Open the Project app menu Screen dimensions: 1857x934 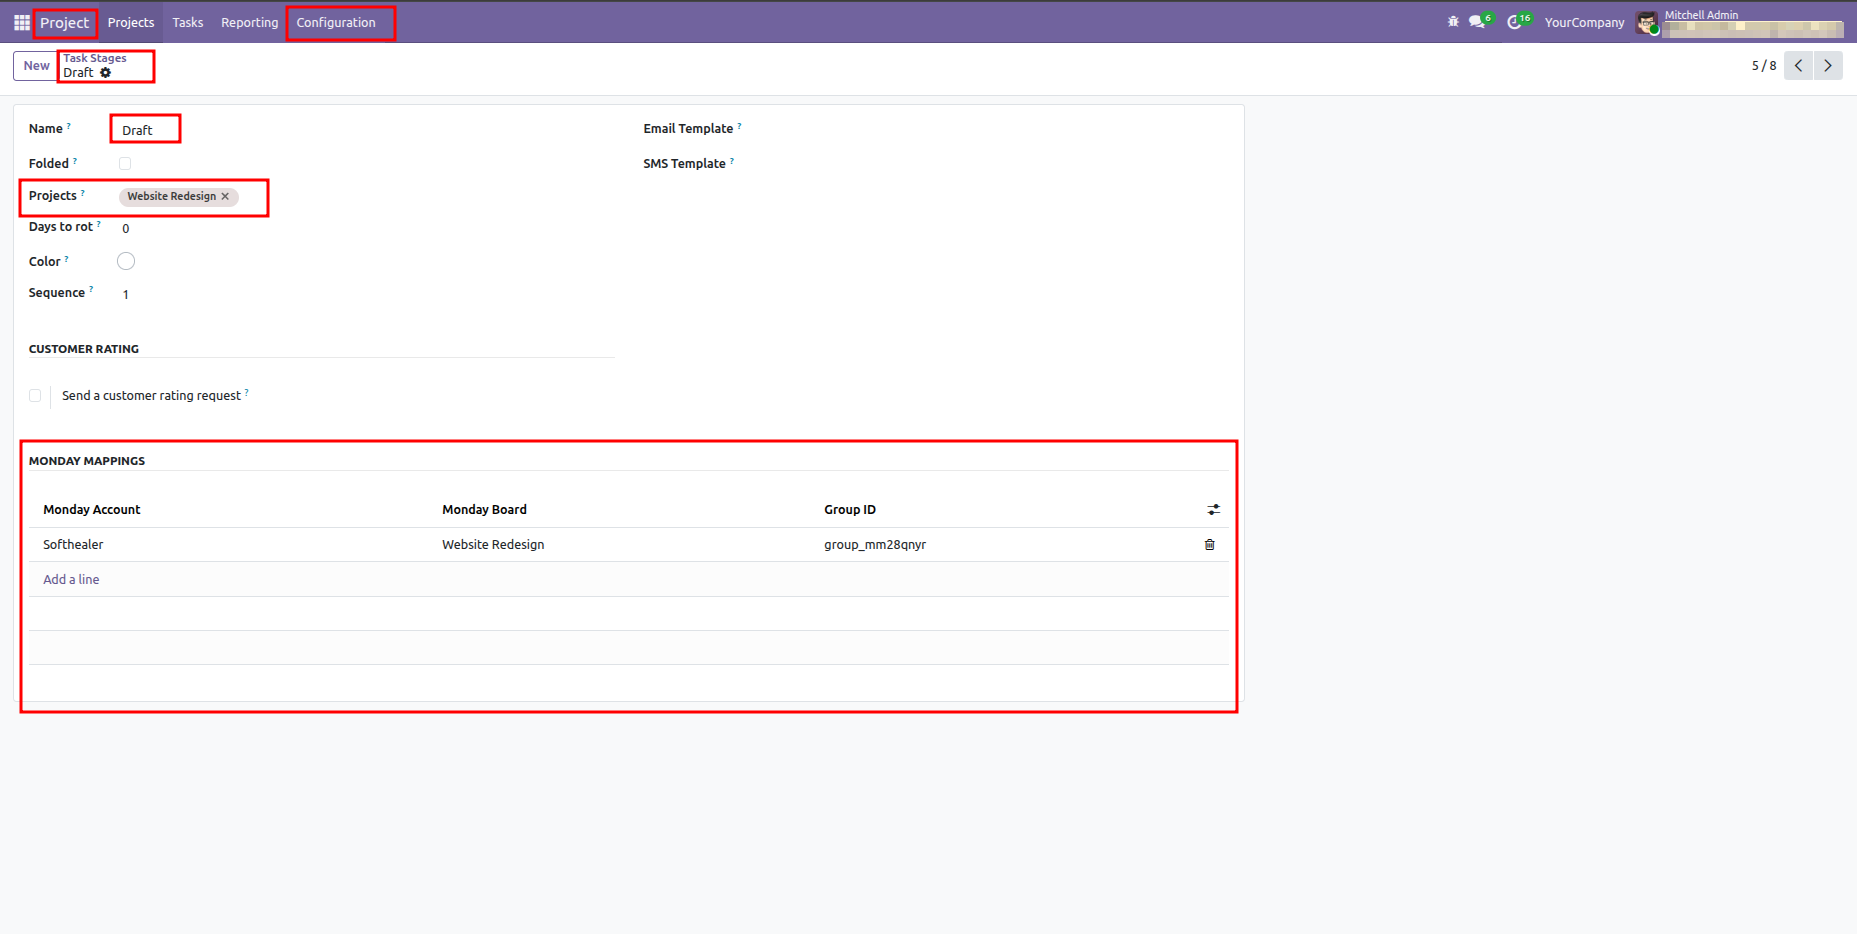pyautogui.click(x=64, y=22)
